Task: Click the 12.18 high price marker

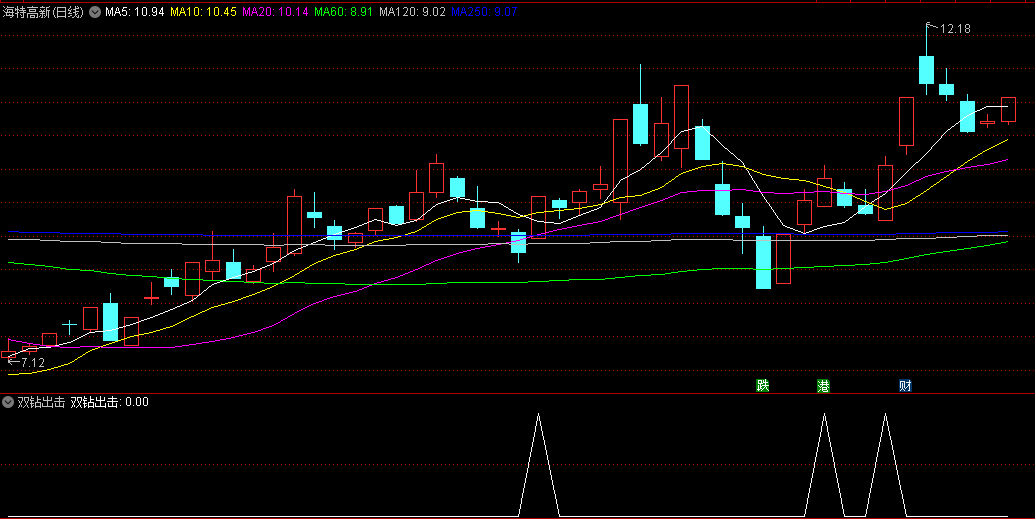Action: tap(954, 29)
